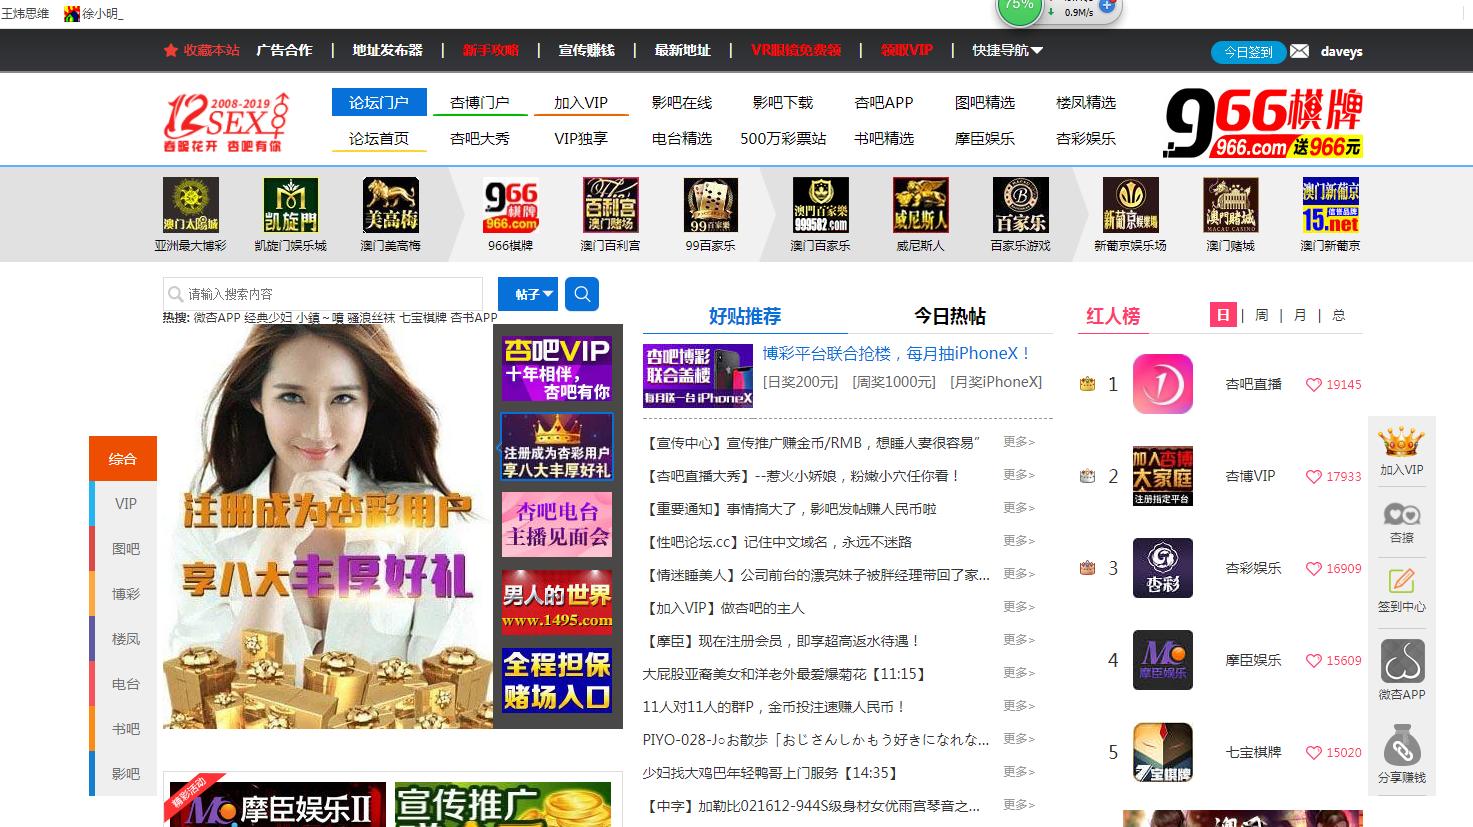Open 签到中心 pencil icon in right sidebar
Viewport: 1473px width, 827px height.
[1402, 585]
